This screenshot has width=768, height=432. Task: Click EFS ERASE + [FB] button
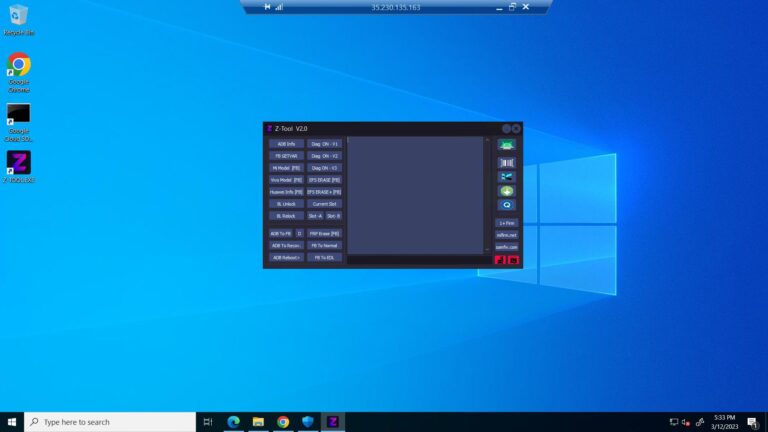pyautogui.click(x=324, y=192)
